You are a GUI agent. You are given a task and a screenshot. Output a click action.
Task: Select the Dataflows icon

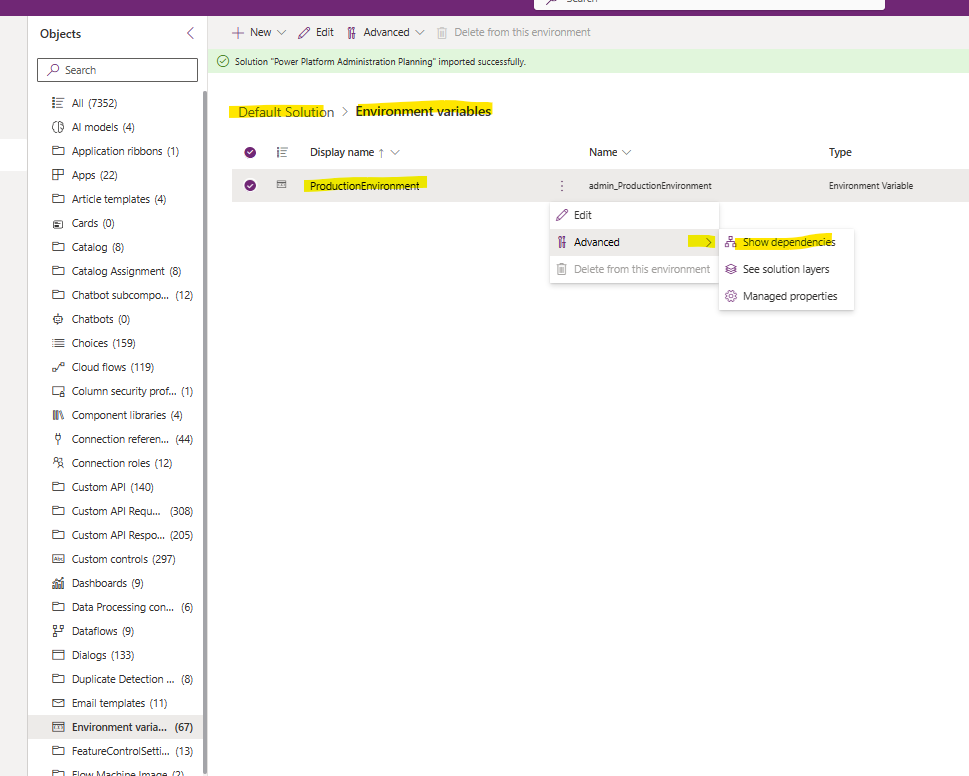[56, 631]
